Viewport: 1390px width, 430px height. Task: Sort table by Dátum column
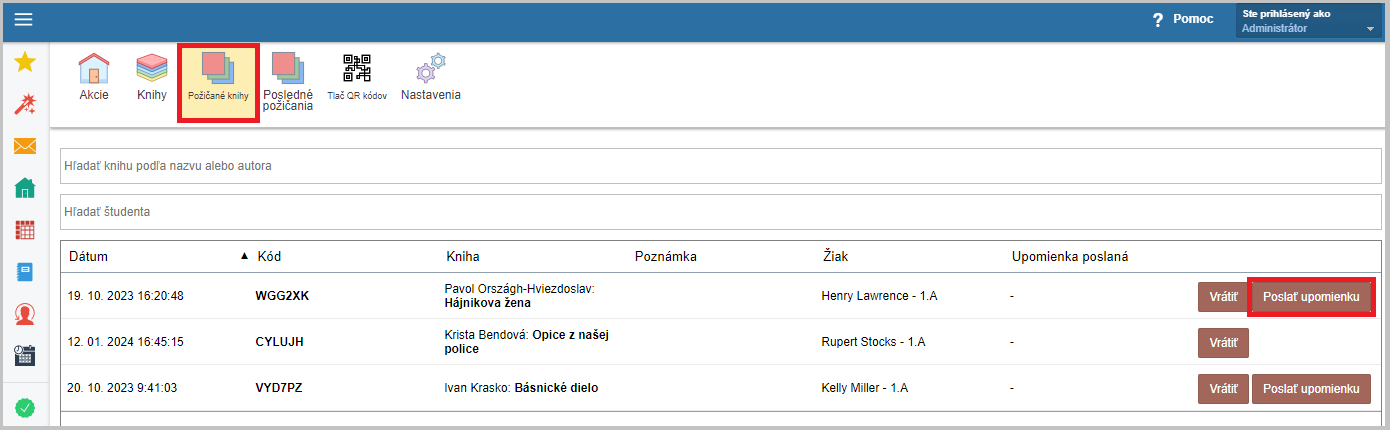[88, 257]
